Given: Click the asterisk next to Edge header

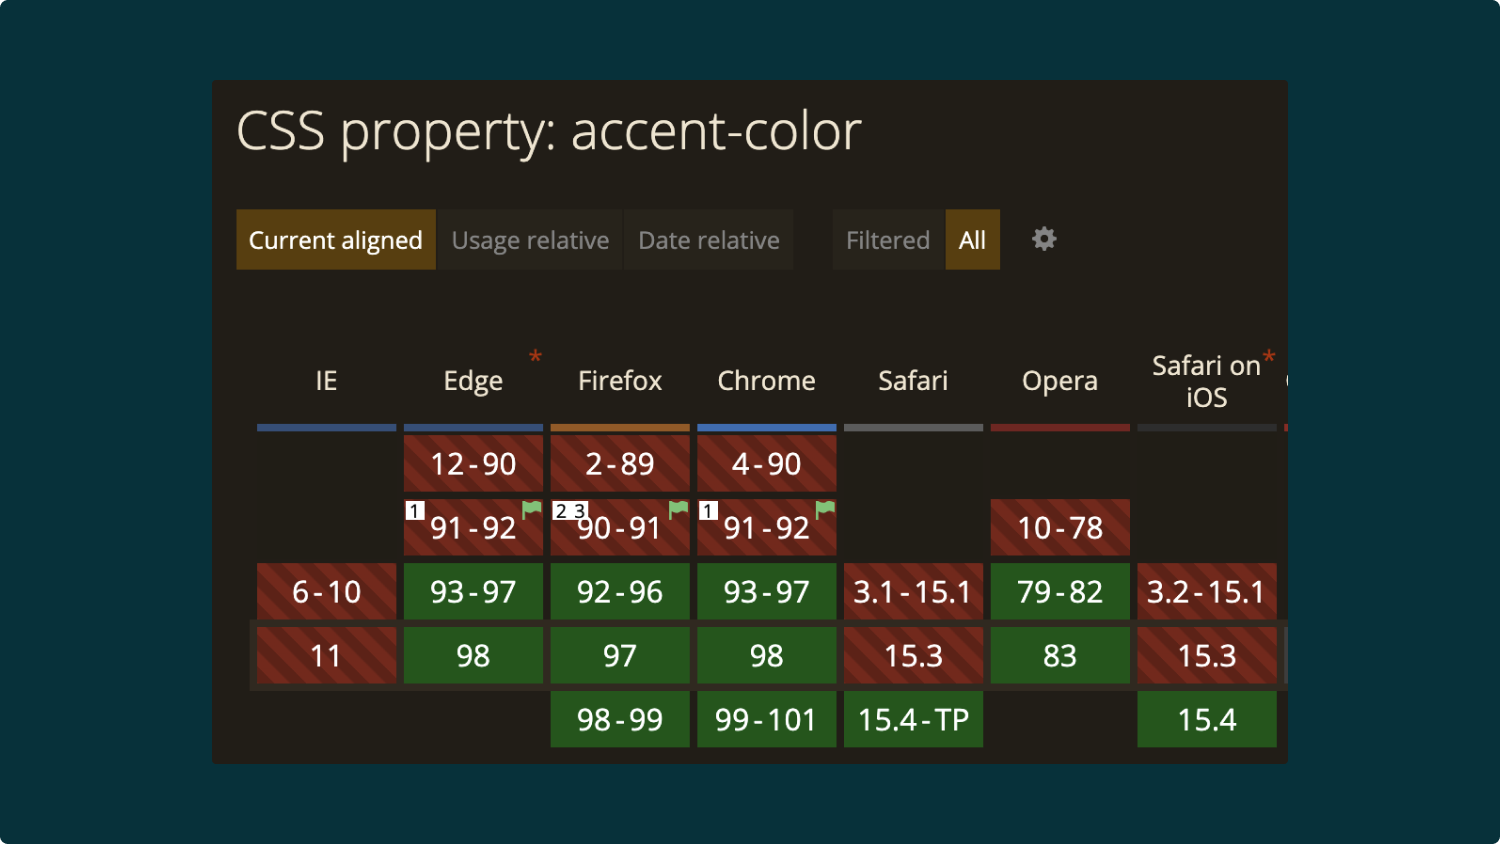Looking at the screenshot, I should [x=535, y=357].
